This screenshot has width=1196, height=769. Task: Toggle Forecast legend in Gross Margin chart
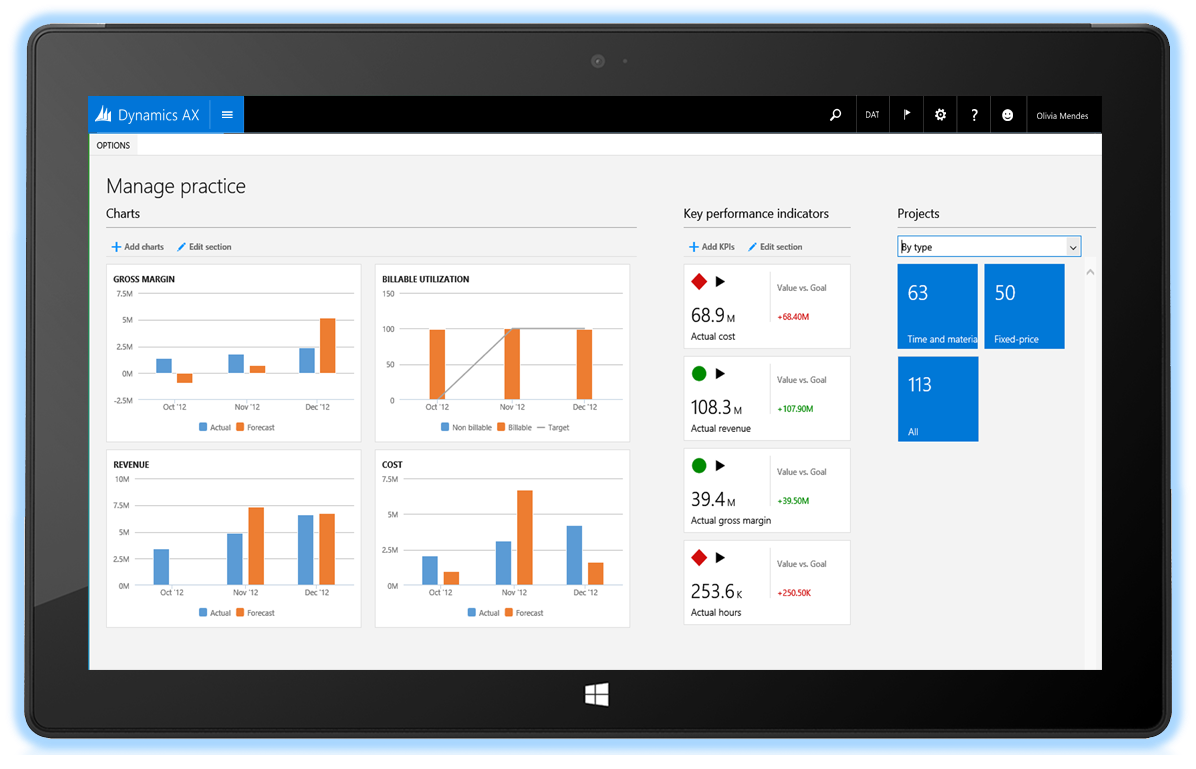click(x=254, y=427)
